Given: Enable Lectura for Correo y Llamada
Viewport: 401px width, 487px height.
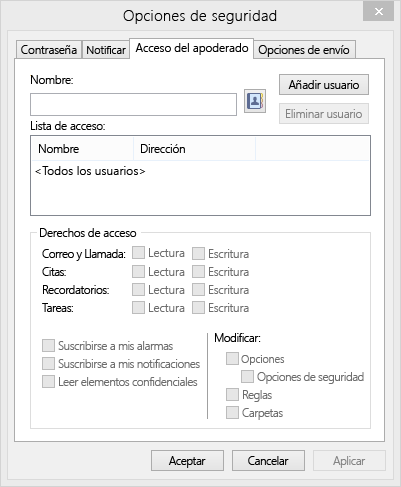Looking at the screenshot, I should (138, 253).
